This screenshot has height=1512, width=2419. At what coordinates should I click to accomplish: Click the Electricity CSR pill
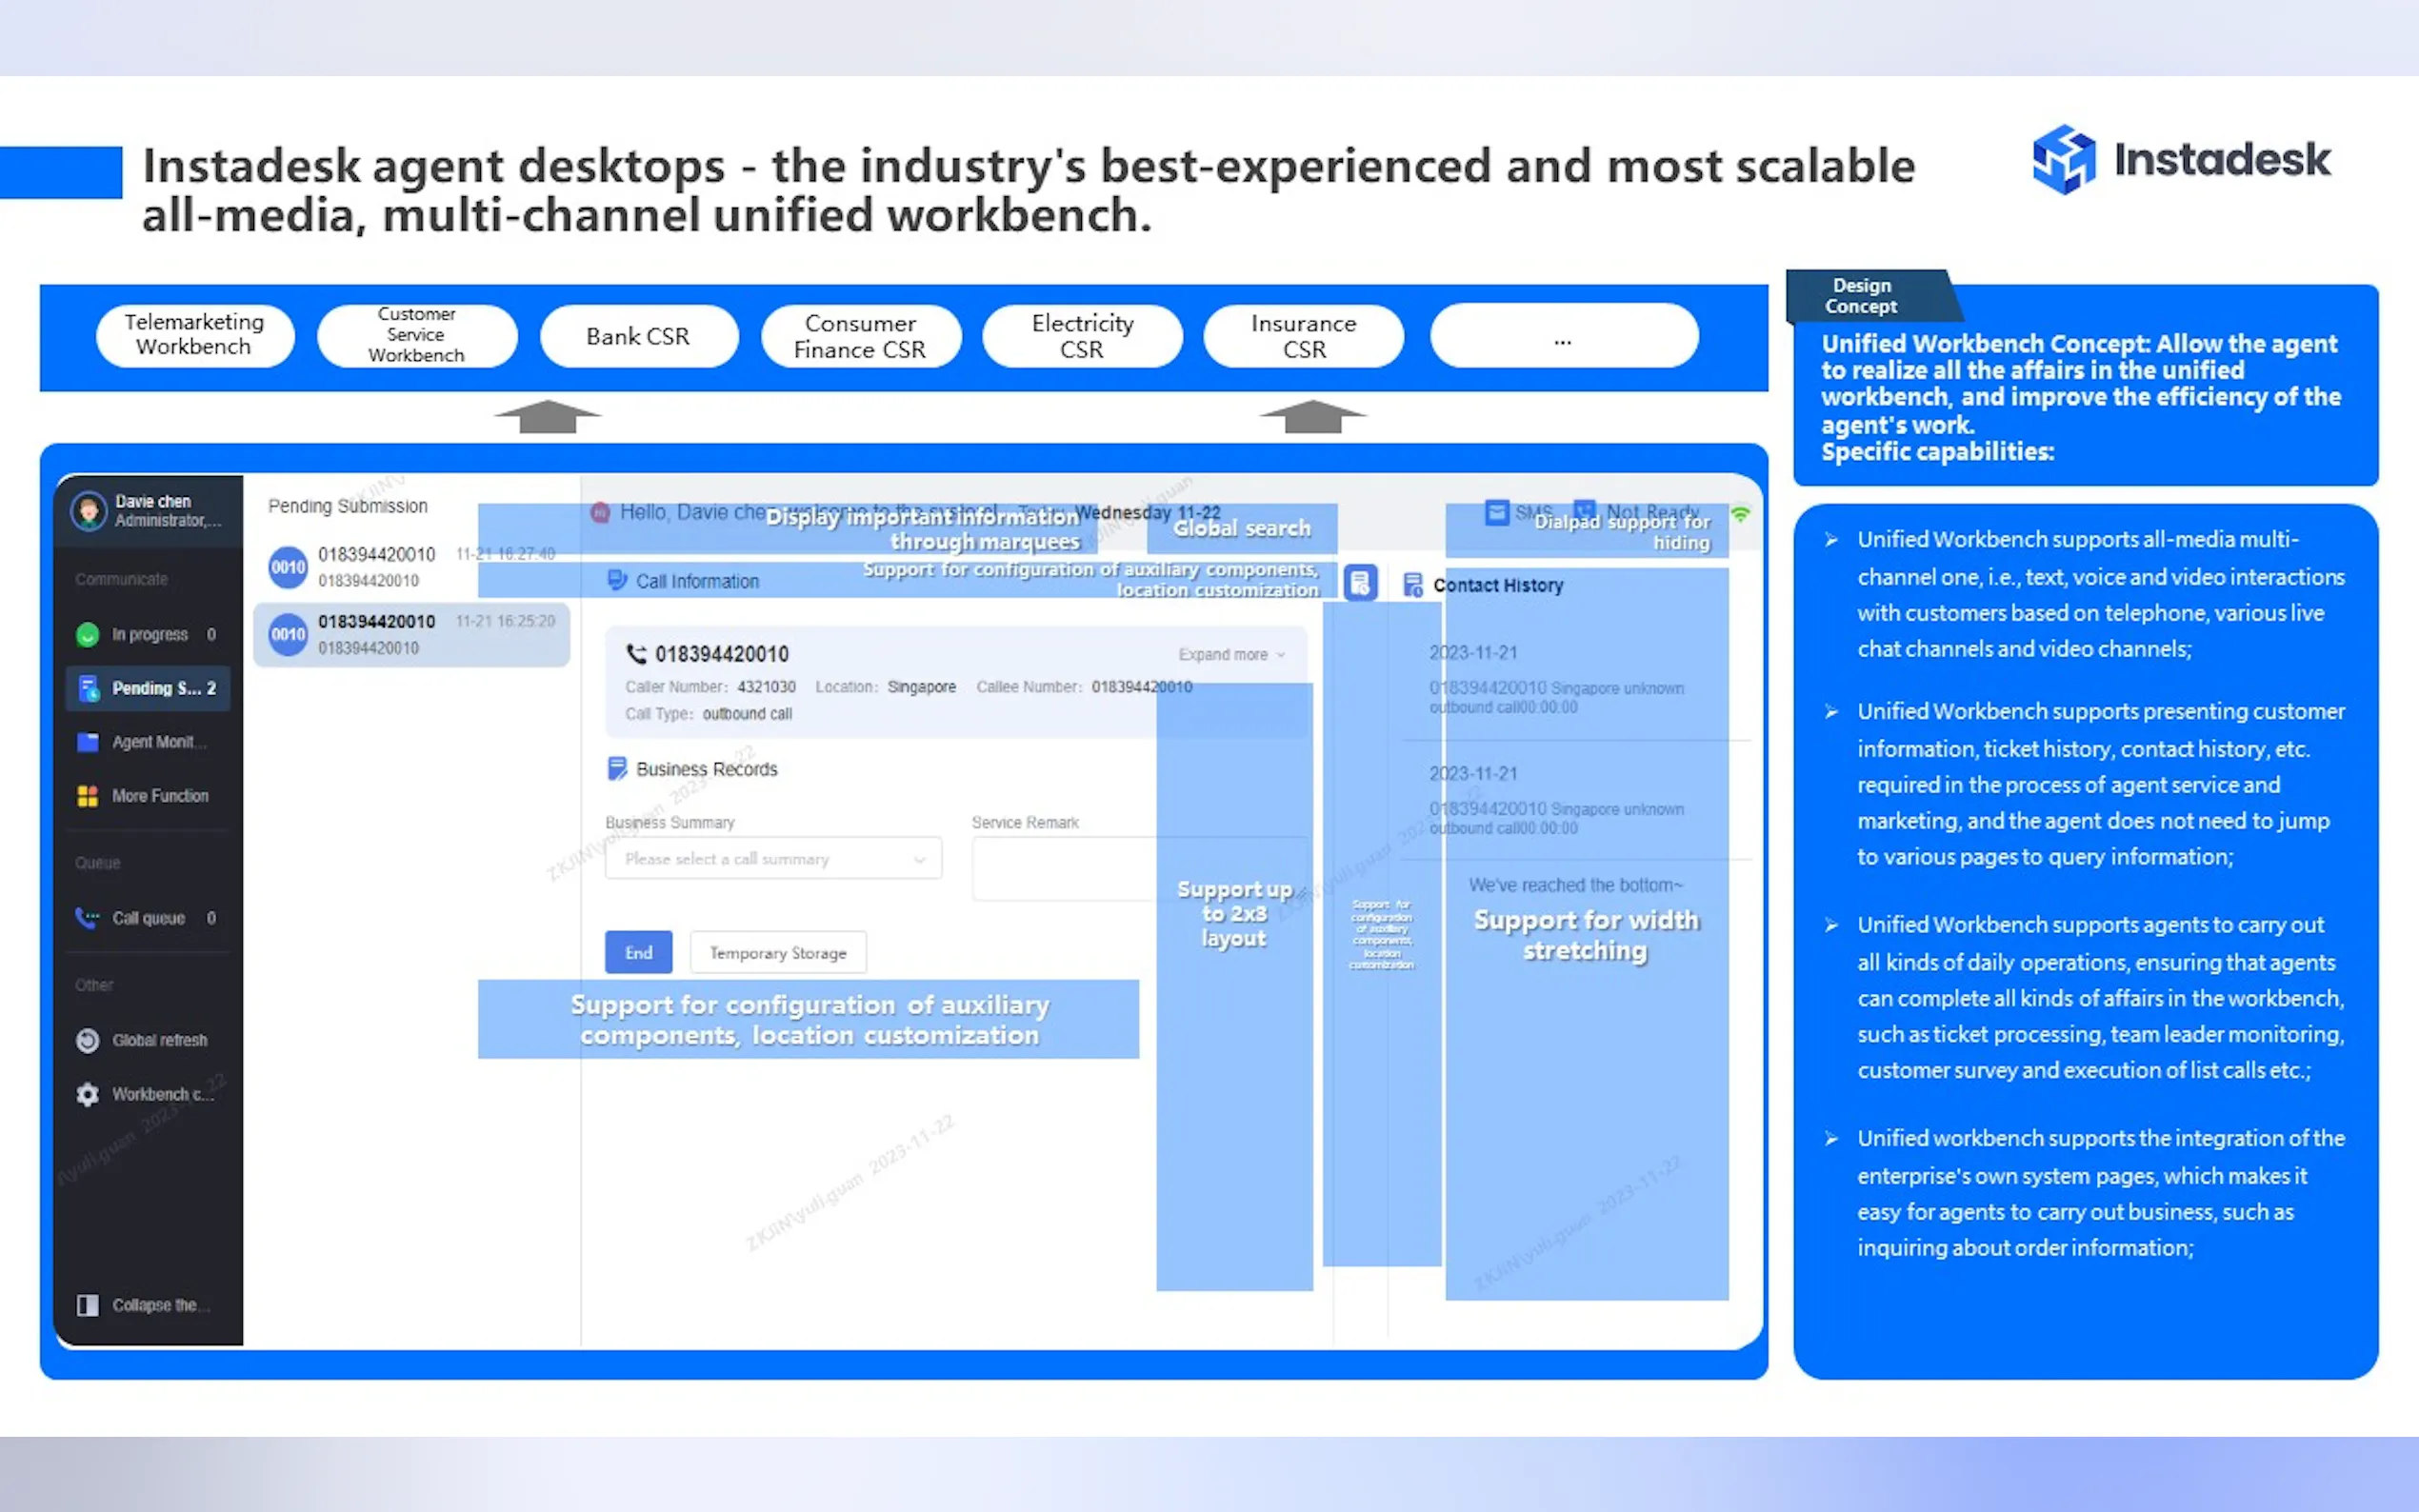click(1082, 335)
